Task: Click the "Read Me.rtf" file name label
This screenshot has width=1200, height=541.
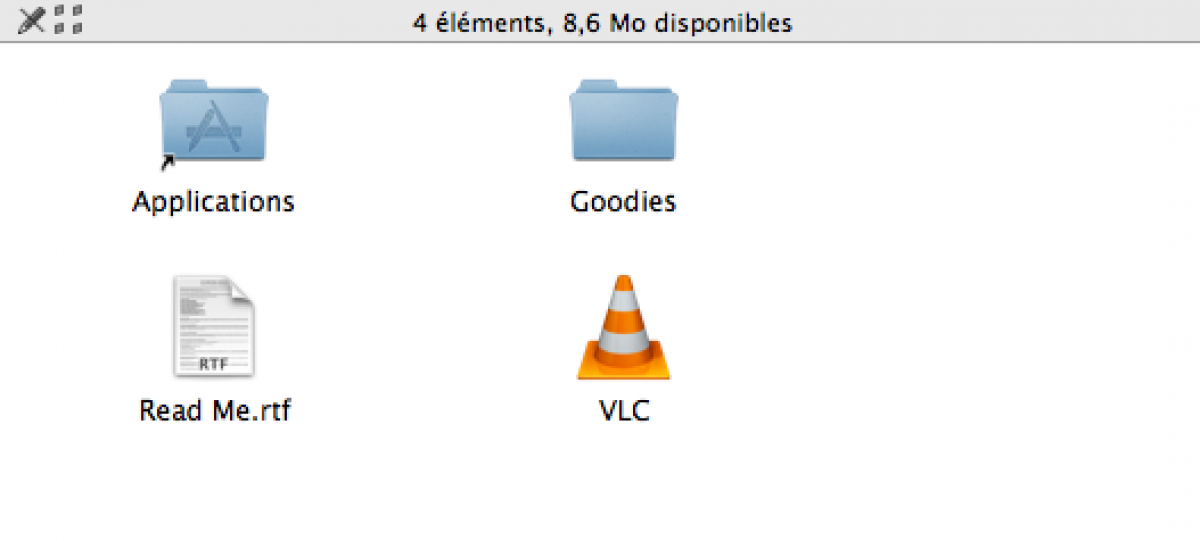Action: tap(215, 411)
